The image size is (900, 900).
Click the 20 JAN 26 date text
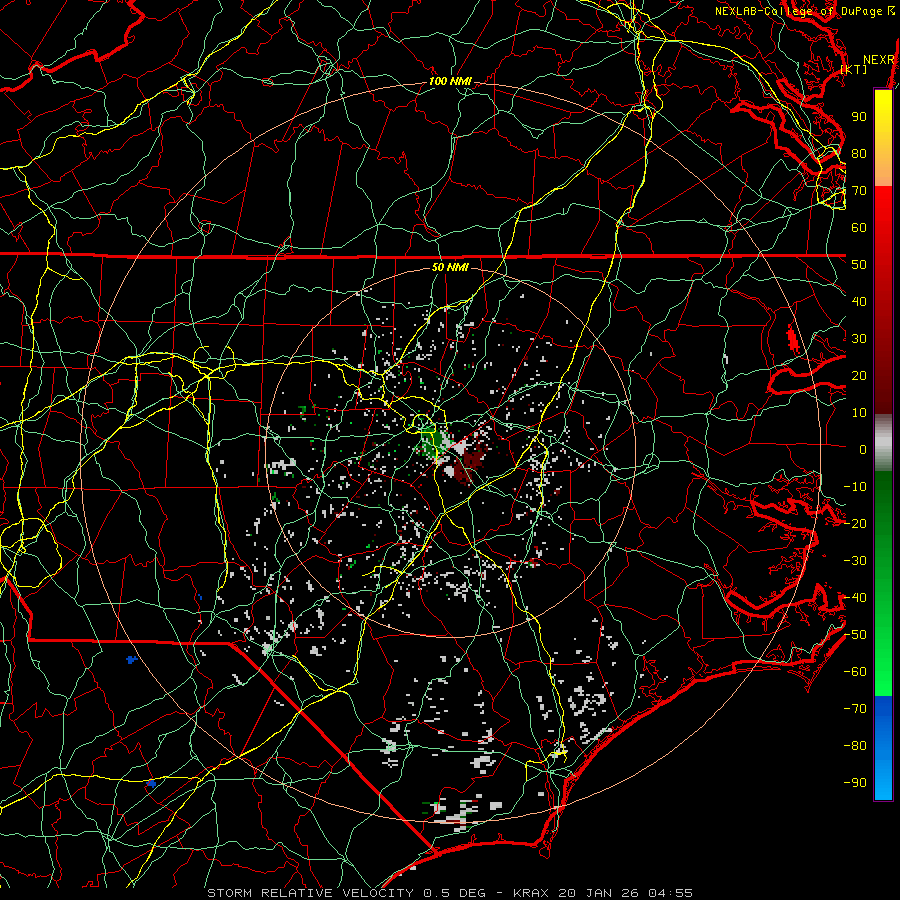tap(598, 893)
